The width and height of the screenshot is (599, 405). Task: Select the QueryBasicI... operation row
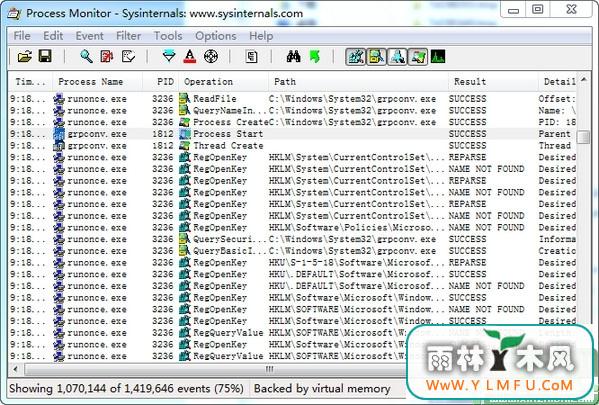pos(292,251)
